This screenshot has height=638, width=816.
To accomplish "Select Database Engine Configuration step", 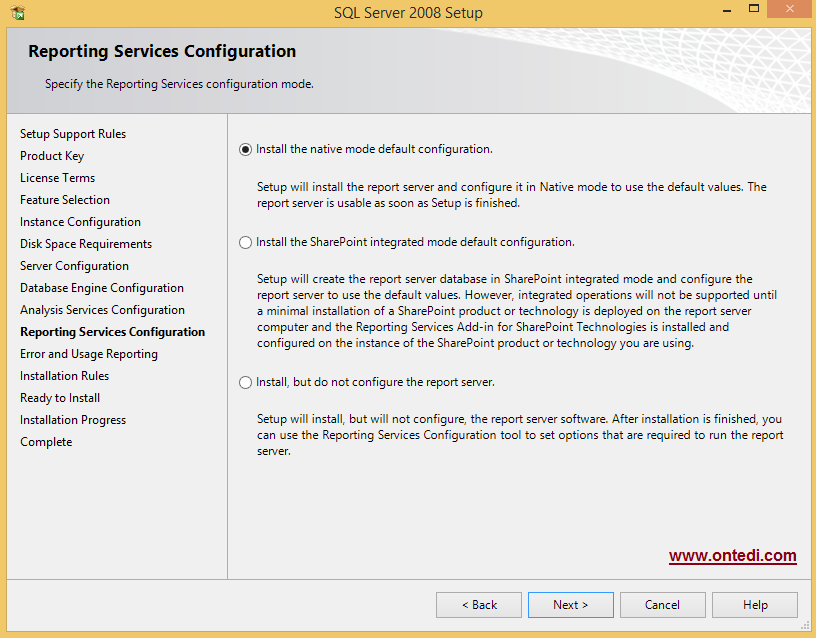I will coord(102,288).
